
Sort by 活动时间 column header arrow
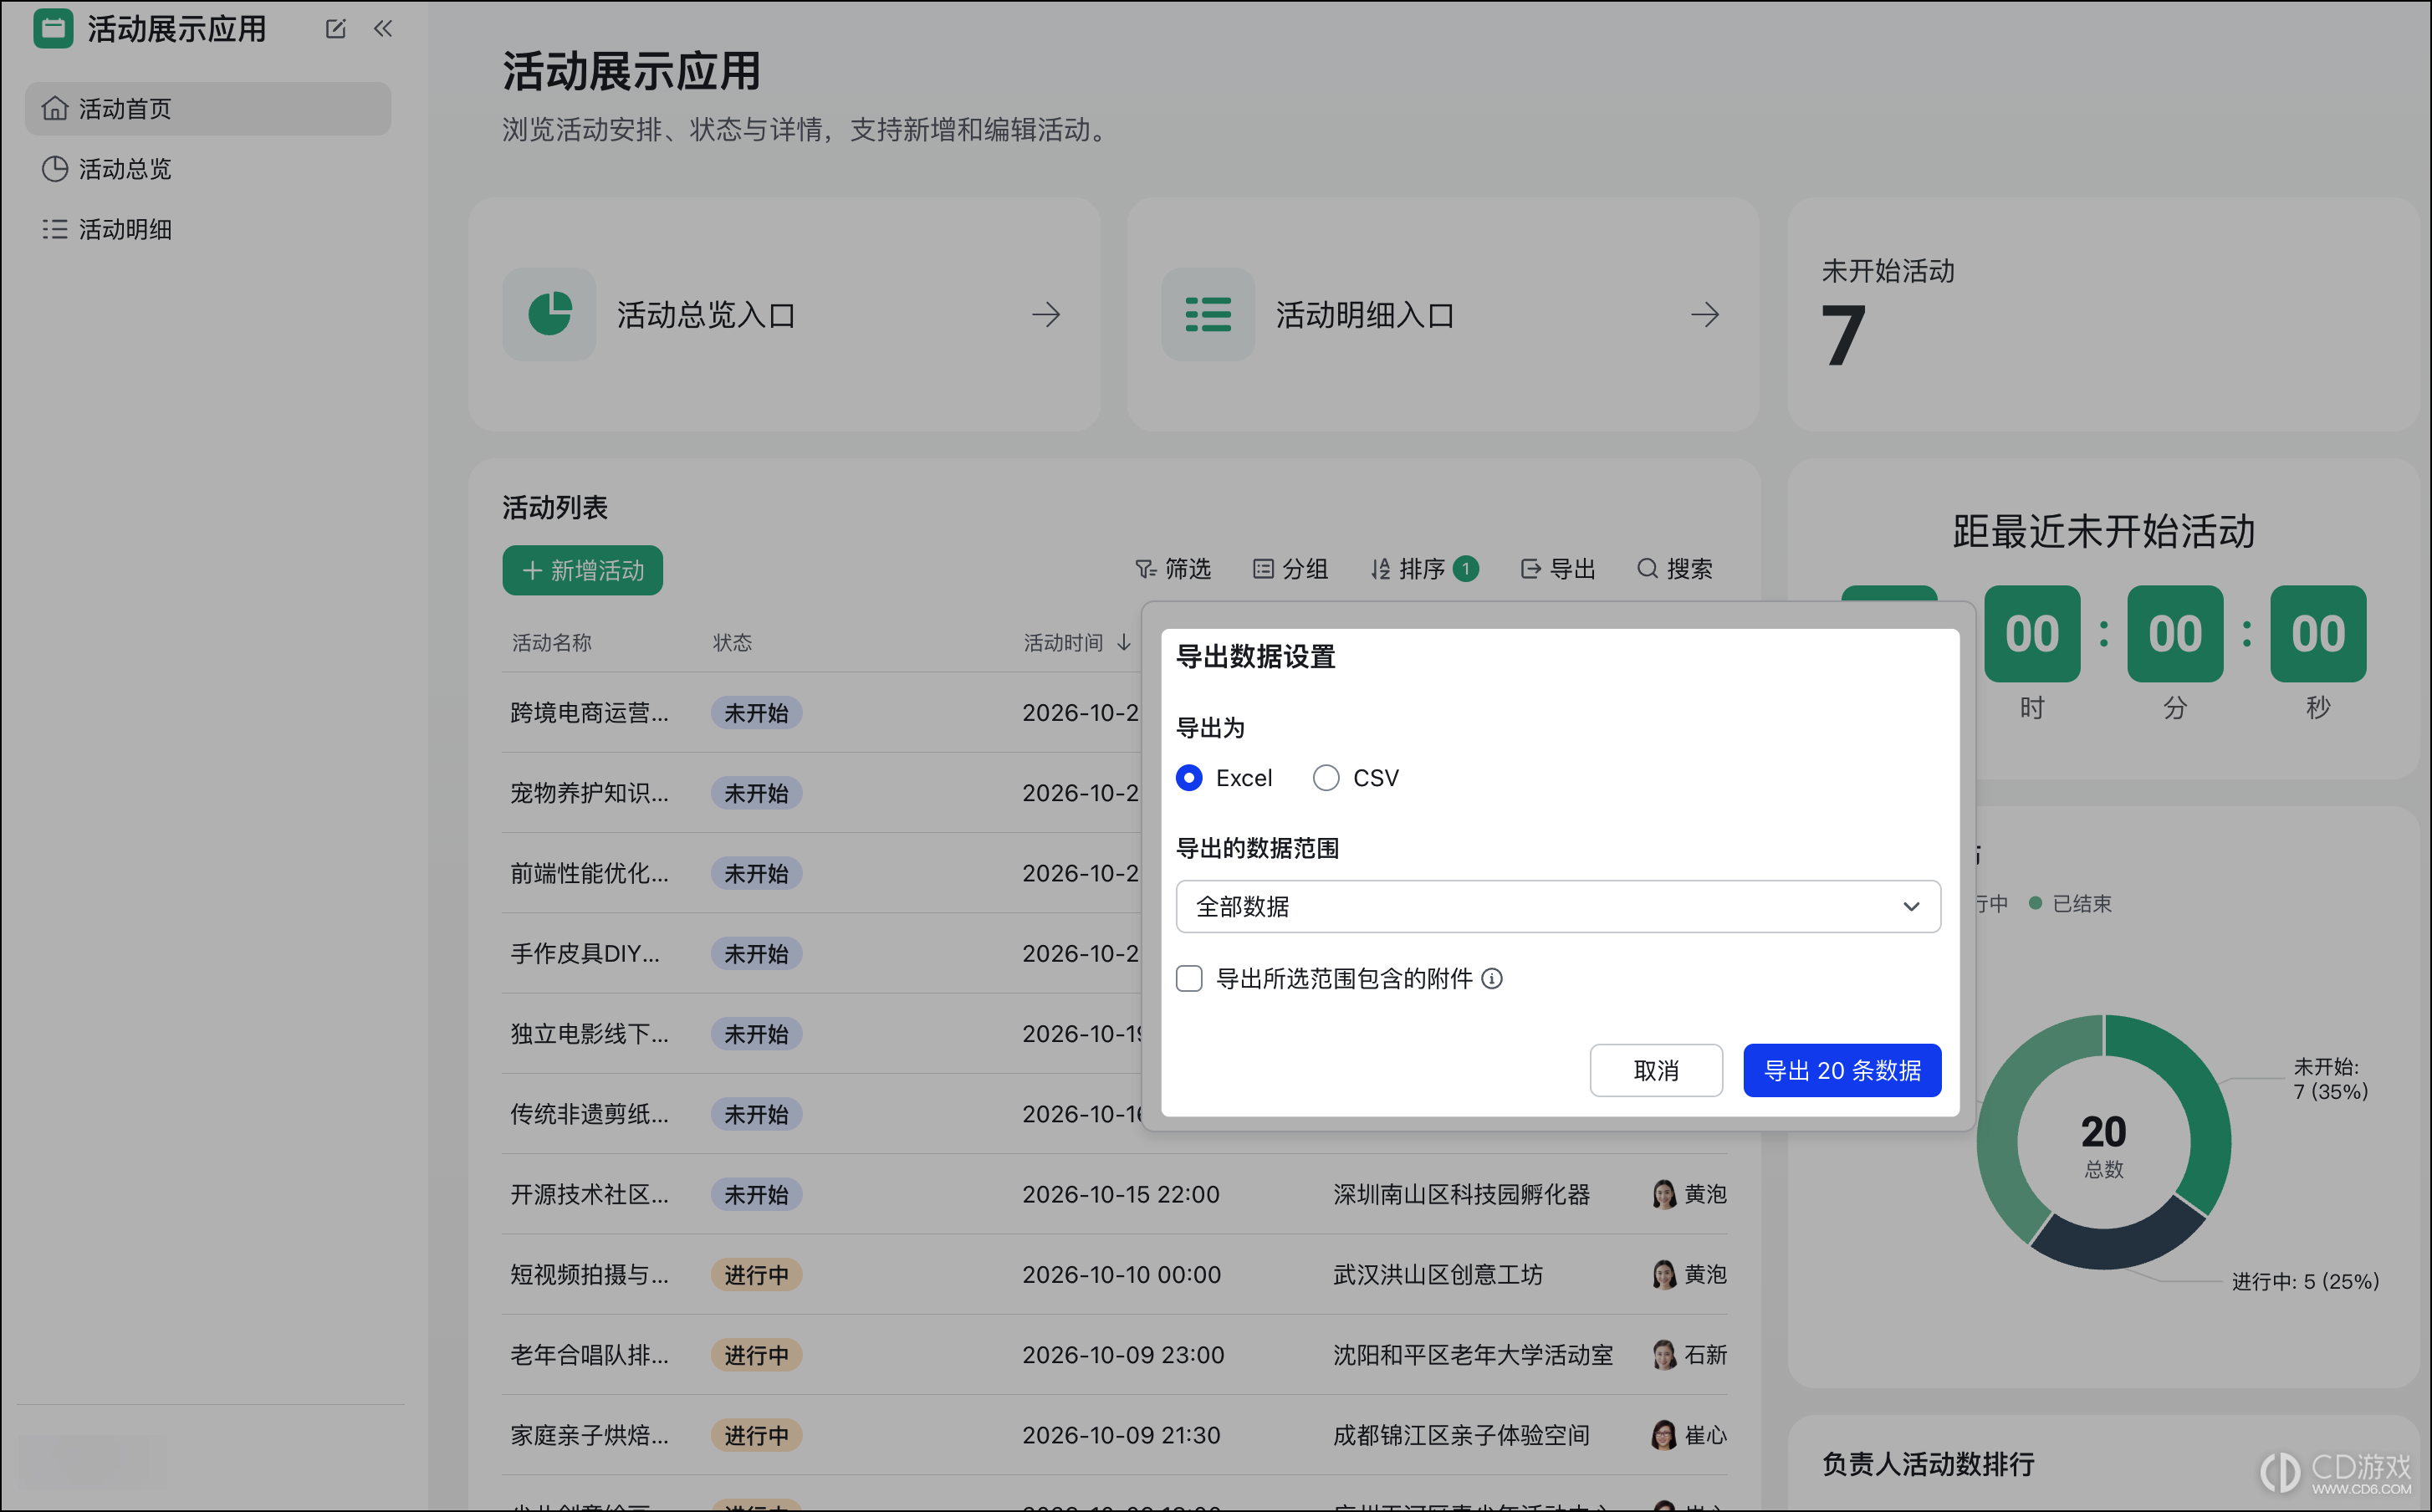[x=1124, y=642]
